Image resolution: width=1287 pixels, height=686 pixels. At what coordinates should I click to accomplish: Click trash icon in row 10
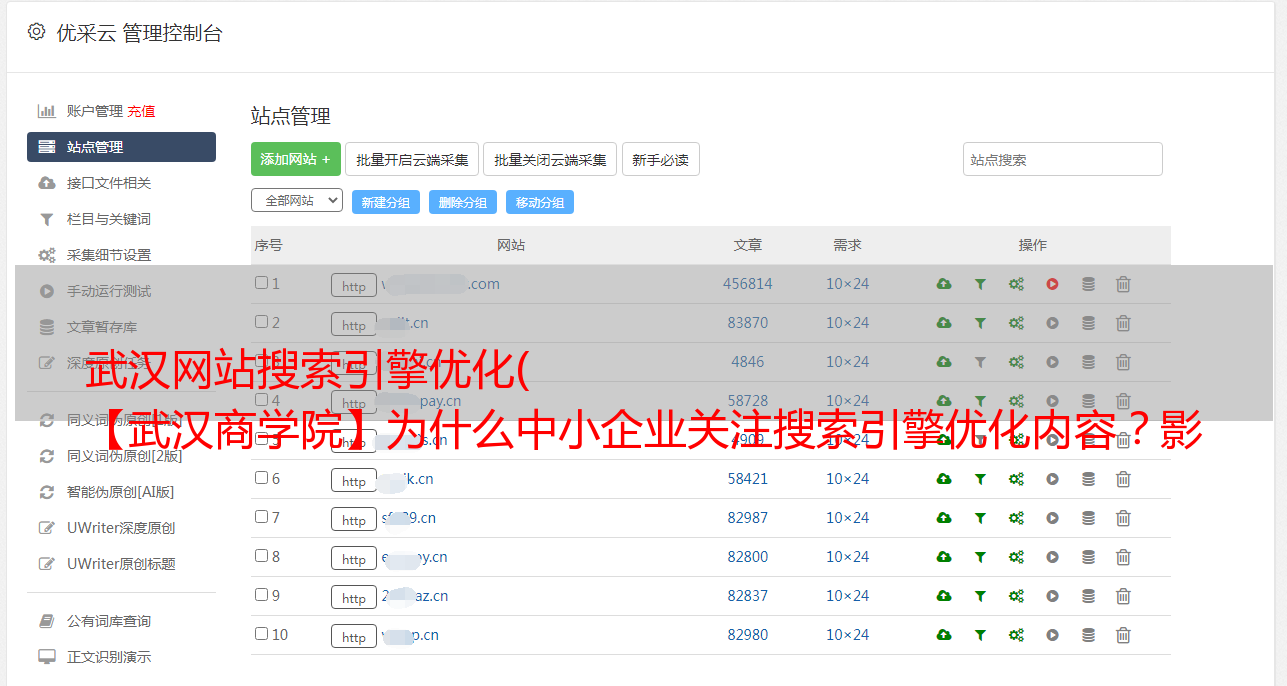click(1123, 635)
